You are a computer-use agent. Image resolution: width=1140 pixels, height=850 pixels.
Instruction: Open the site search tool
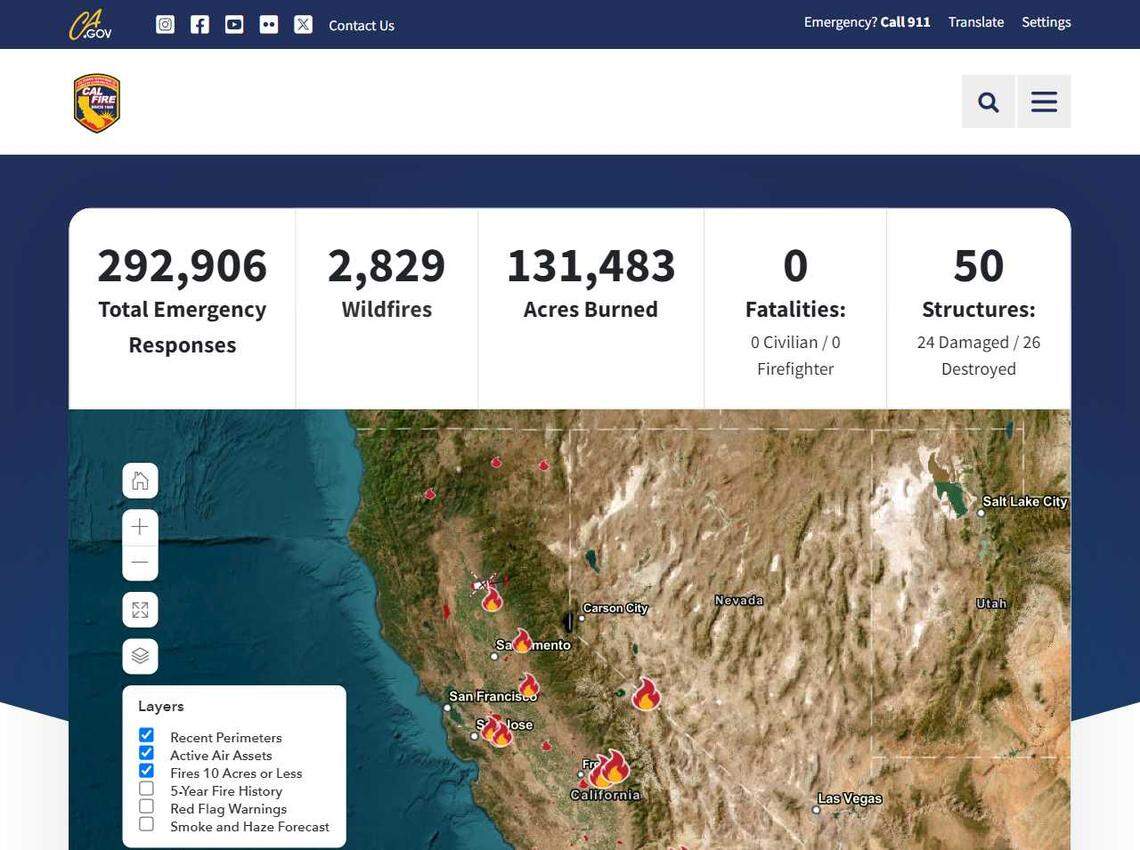(x=987, y=100)
